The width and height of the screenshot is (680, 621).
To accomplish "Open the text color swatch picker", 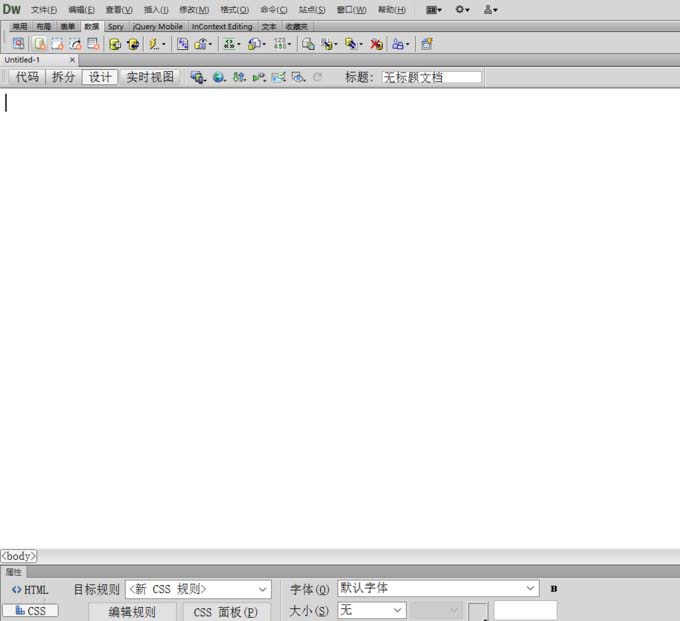I will point(478,611).
